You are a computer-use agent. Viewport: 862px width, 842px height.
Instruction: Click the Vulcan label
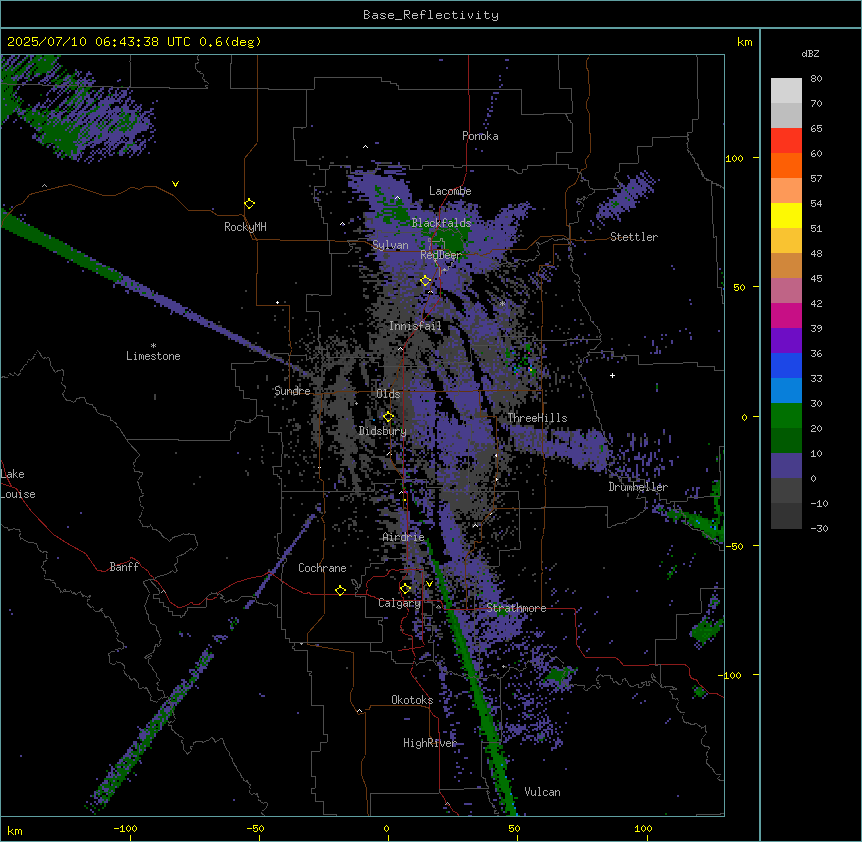click(543, 792)
